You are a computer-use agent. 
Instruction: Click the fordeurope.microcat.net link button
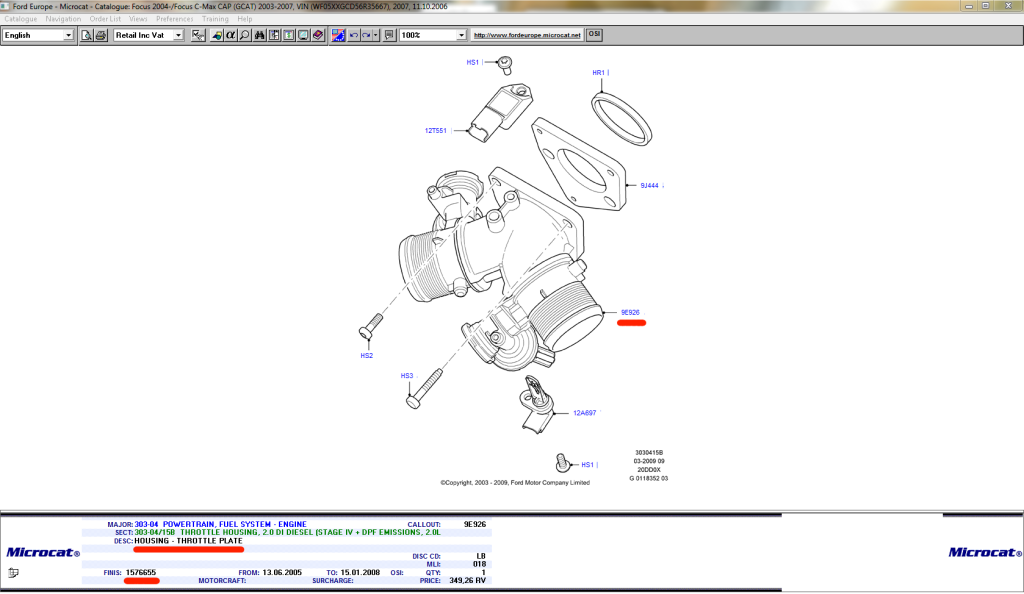[x=526, y=35]
